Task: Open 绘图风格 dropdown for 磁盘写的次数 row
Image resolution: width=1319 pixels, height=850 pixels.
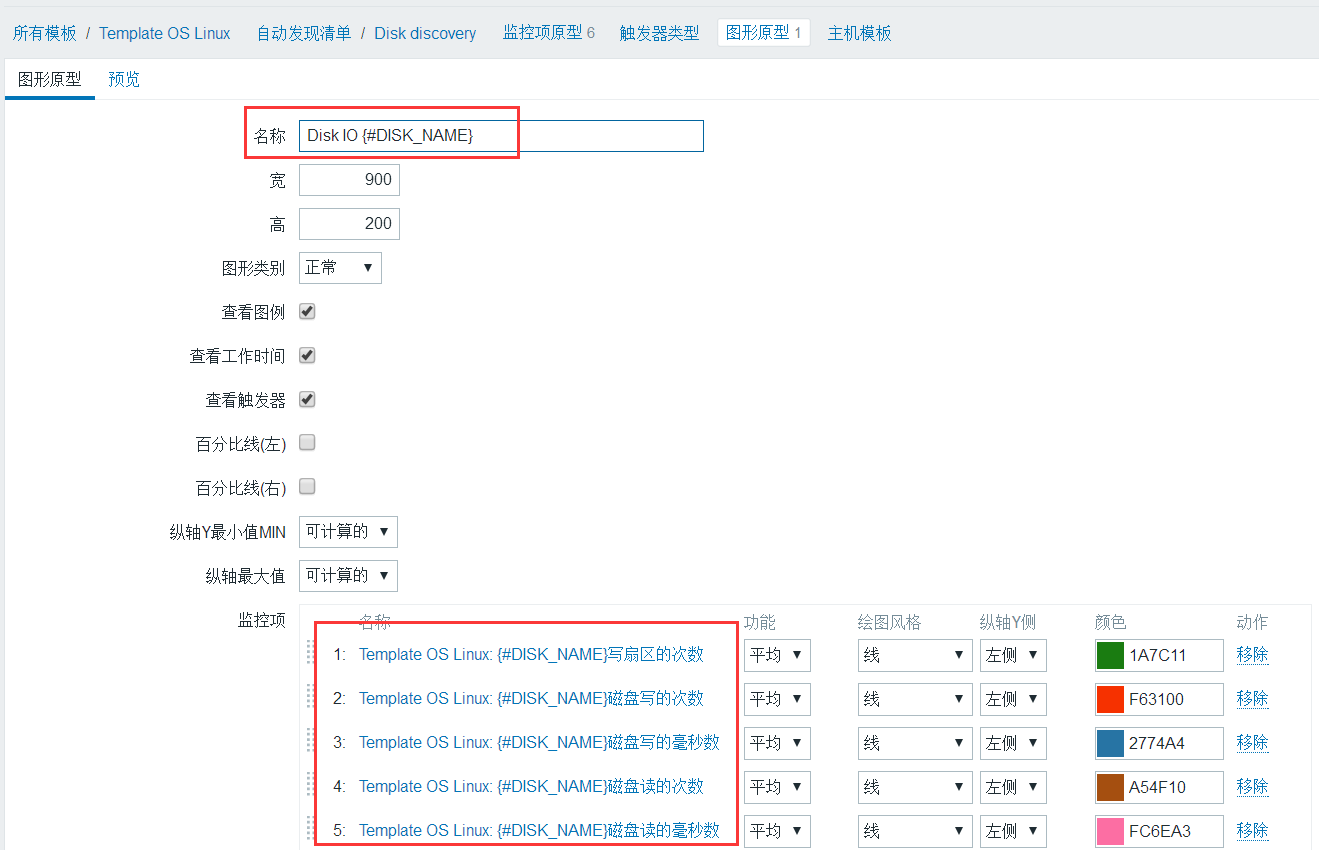Action: pyautogui.click(x=915, y=699)
